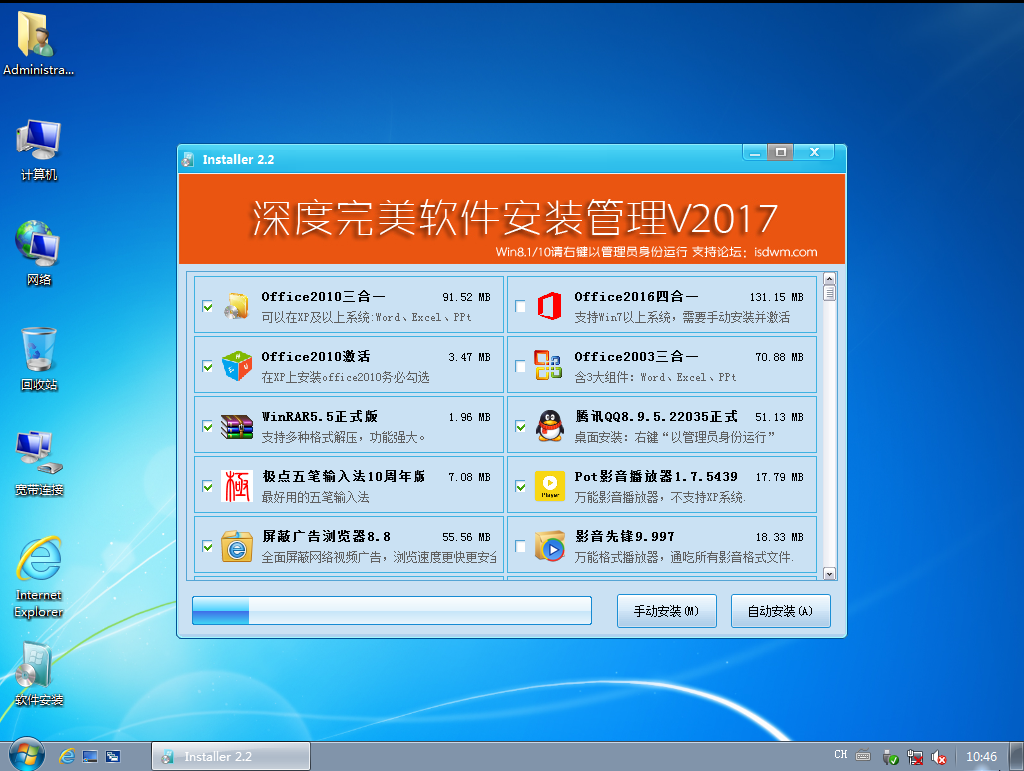Click the '腾讯QQ8.9.5.22035正式' title text

pyautogui.click(x=656, y=417)
